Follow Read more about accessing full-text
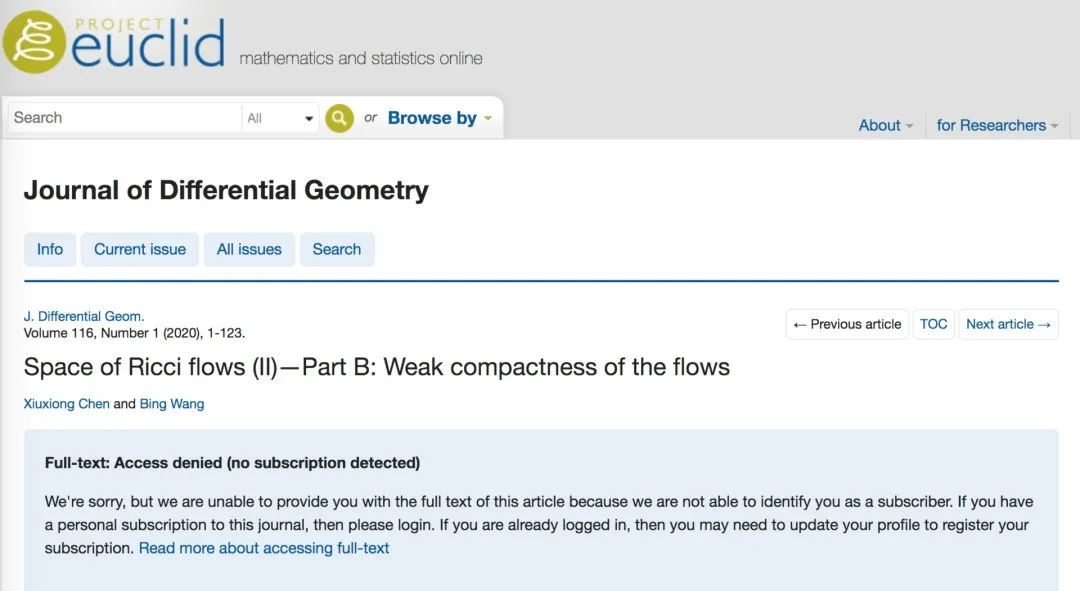 [264, 548]
